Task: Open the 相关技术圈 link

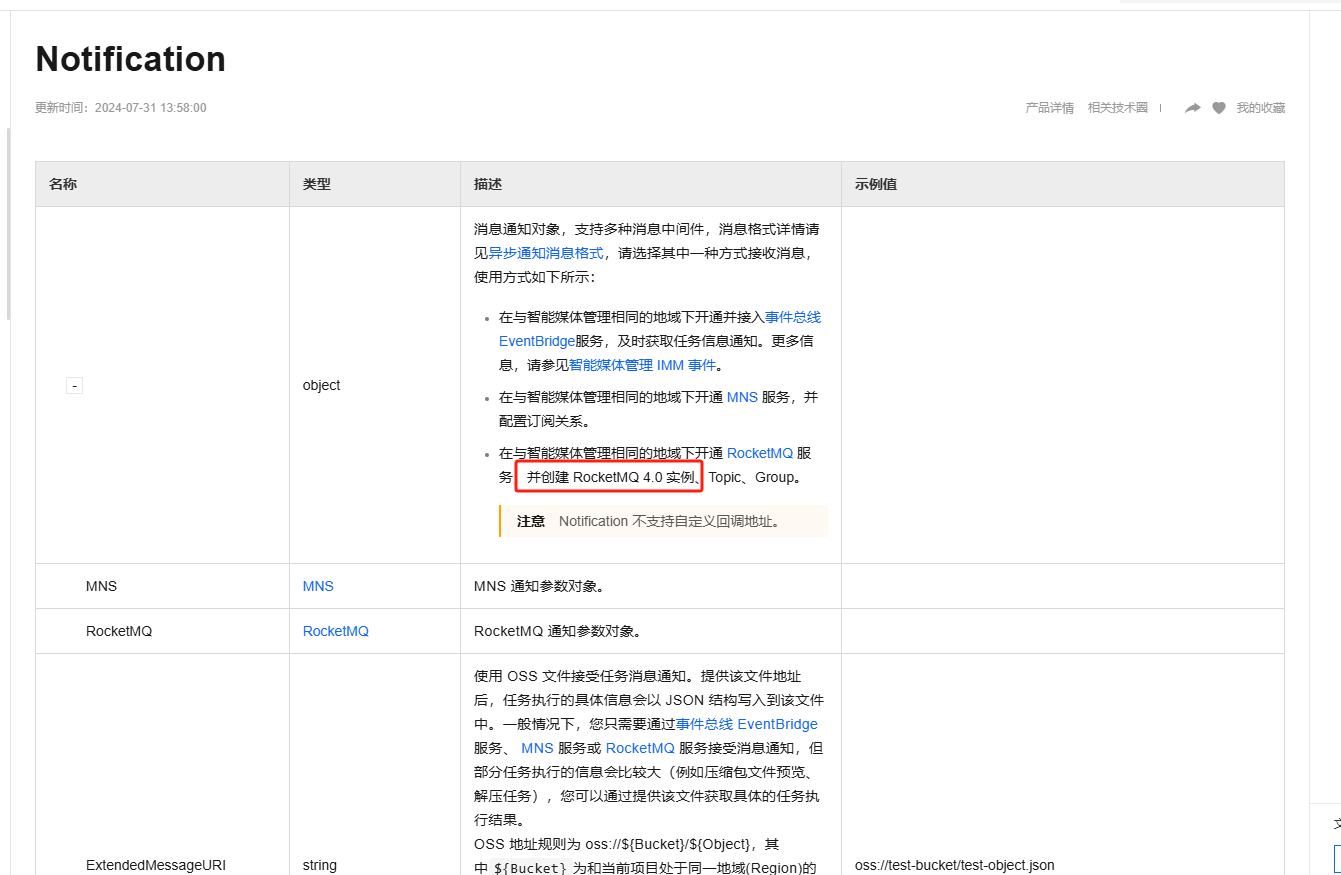Action: tap(1118, 108)
